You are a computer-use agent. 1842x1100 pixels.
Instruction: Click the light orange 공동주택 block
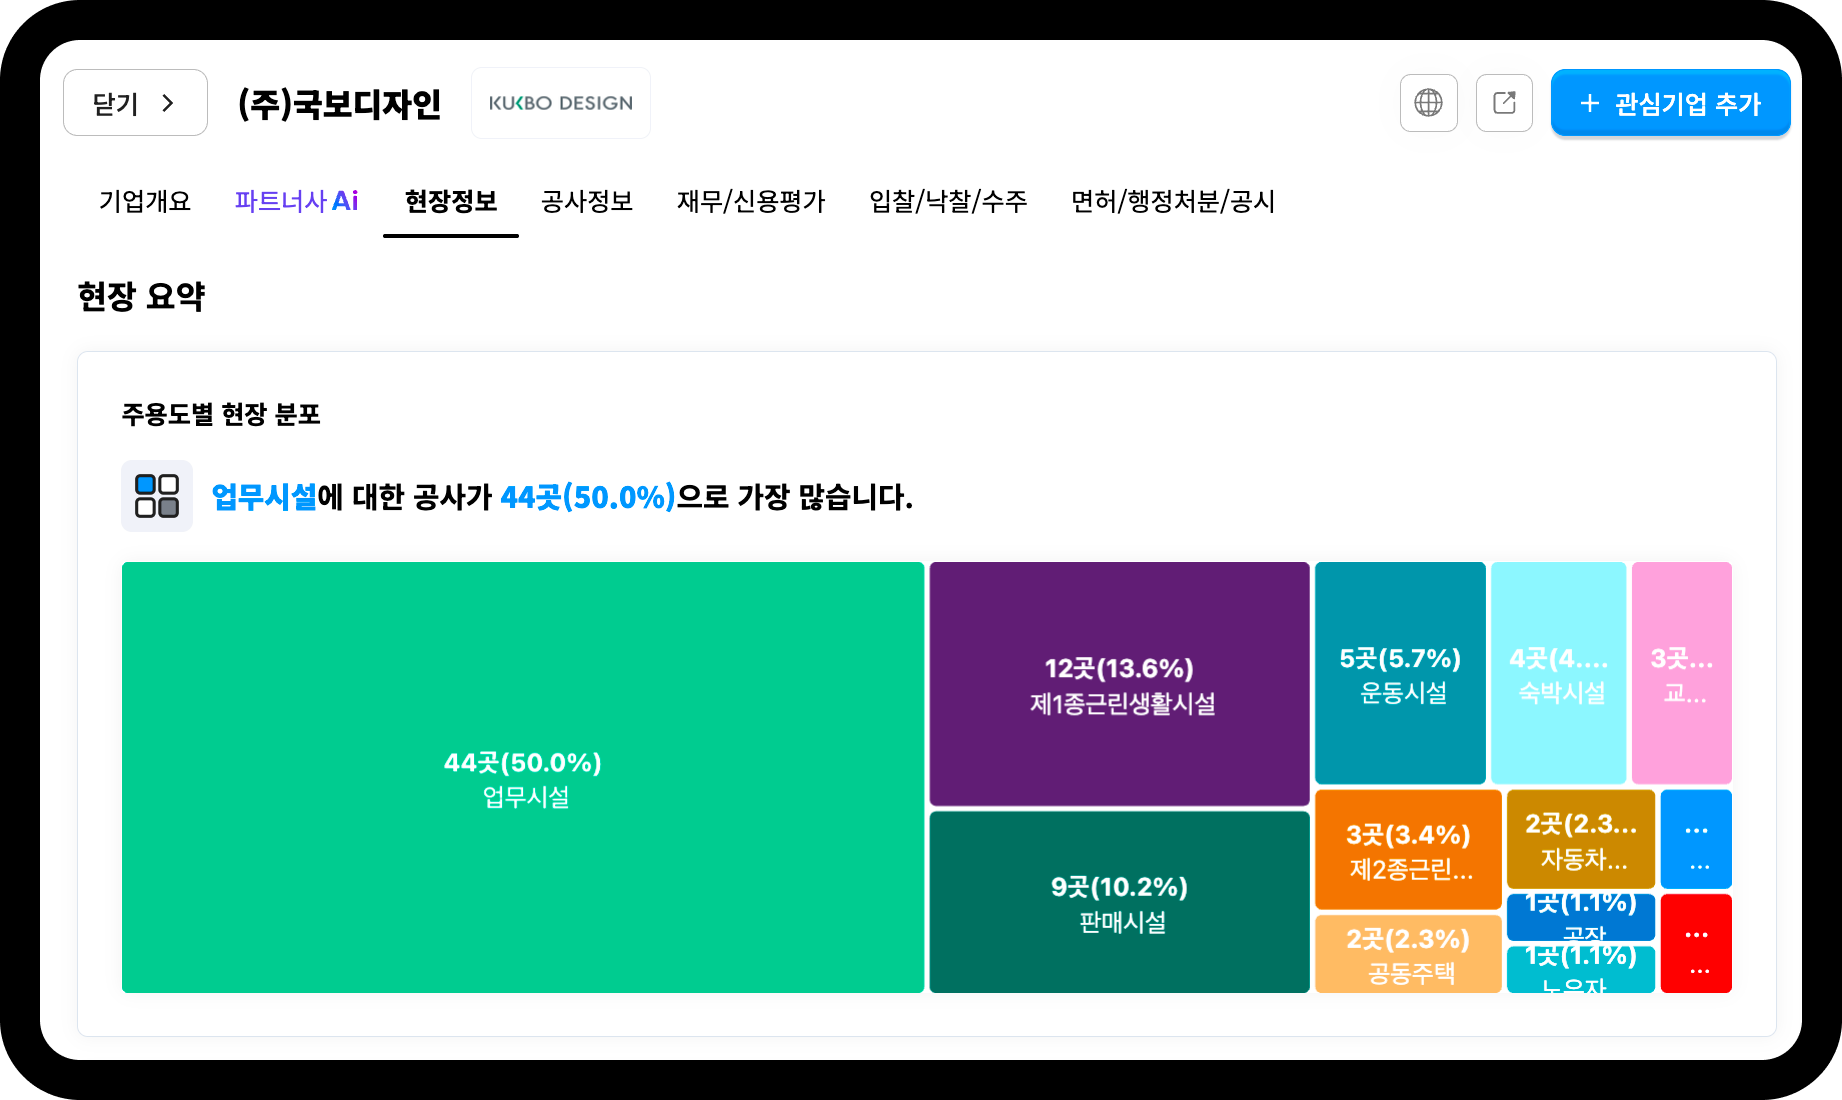point(1408,954)
